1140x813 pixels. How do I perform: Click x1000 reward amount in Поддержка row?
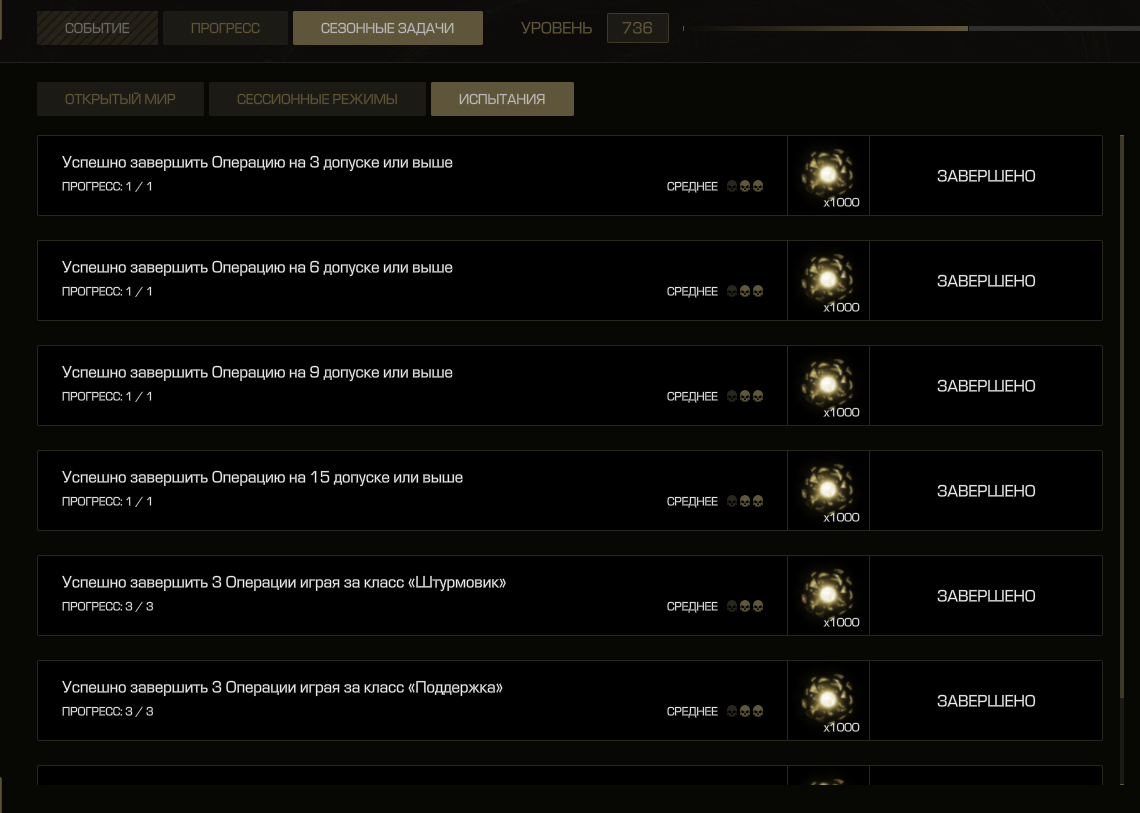point(841,727)
